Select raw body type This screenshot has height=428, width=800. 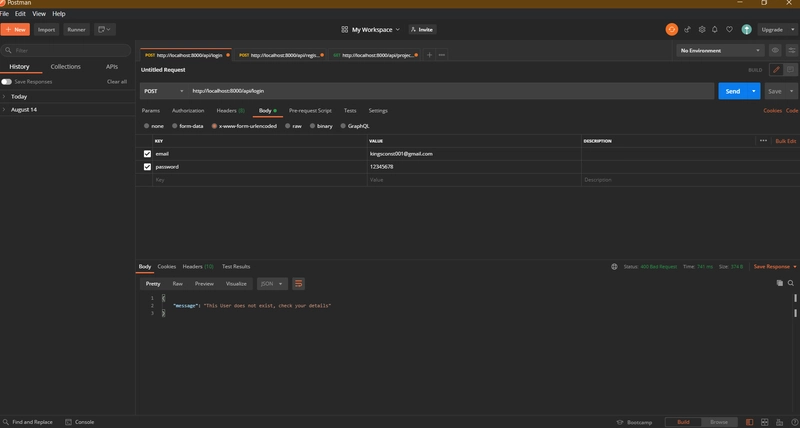pos(288,126)
